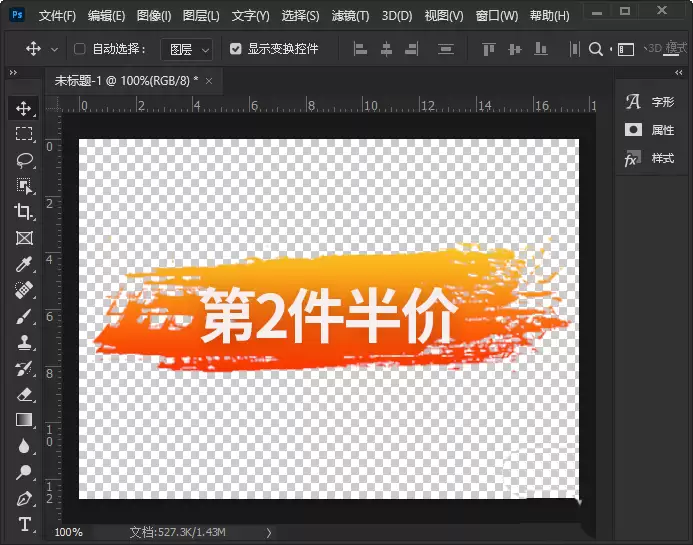Select the Gradient tool
The width and height of the screenshot is (693, 545).
coord(24,420)
